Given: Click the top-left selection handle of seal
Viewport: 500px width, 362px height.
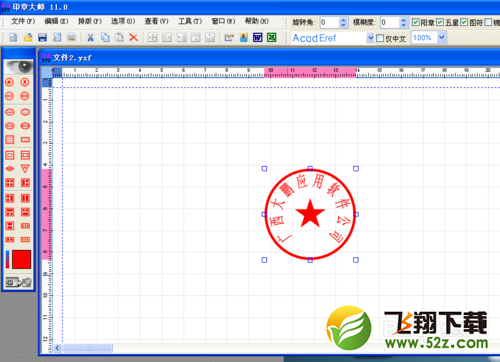Looking at the screenshot, I should [264, 169].
